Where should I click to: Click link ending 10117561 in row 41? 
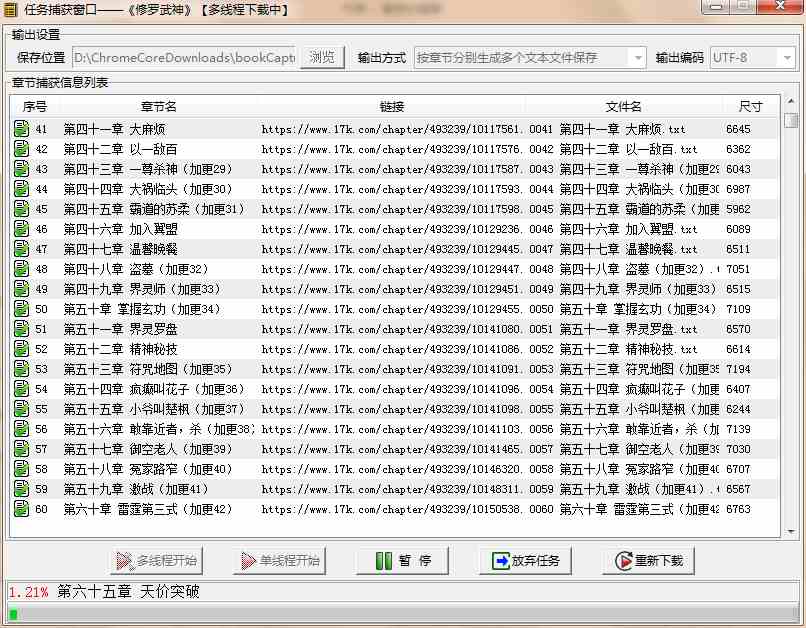point(392,129)
